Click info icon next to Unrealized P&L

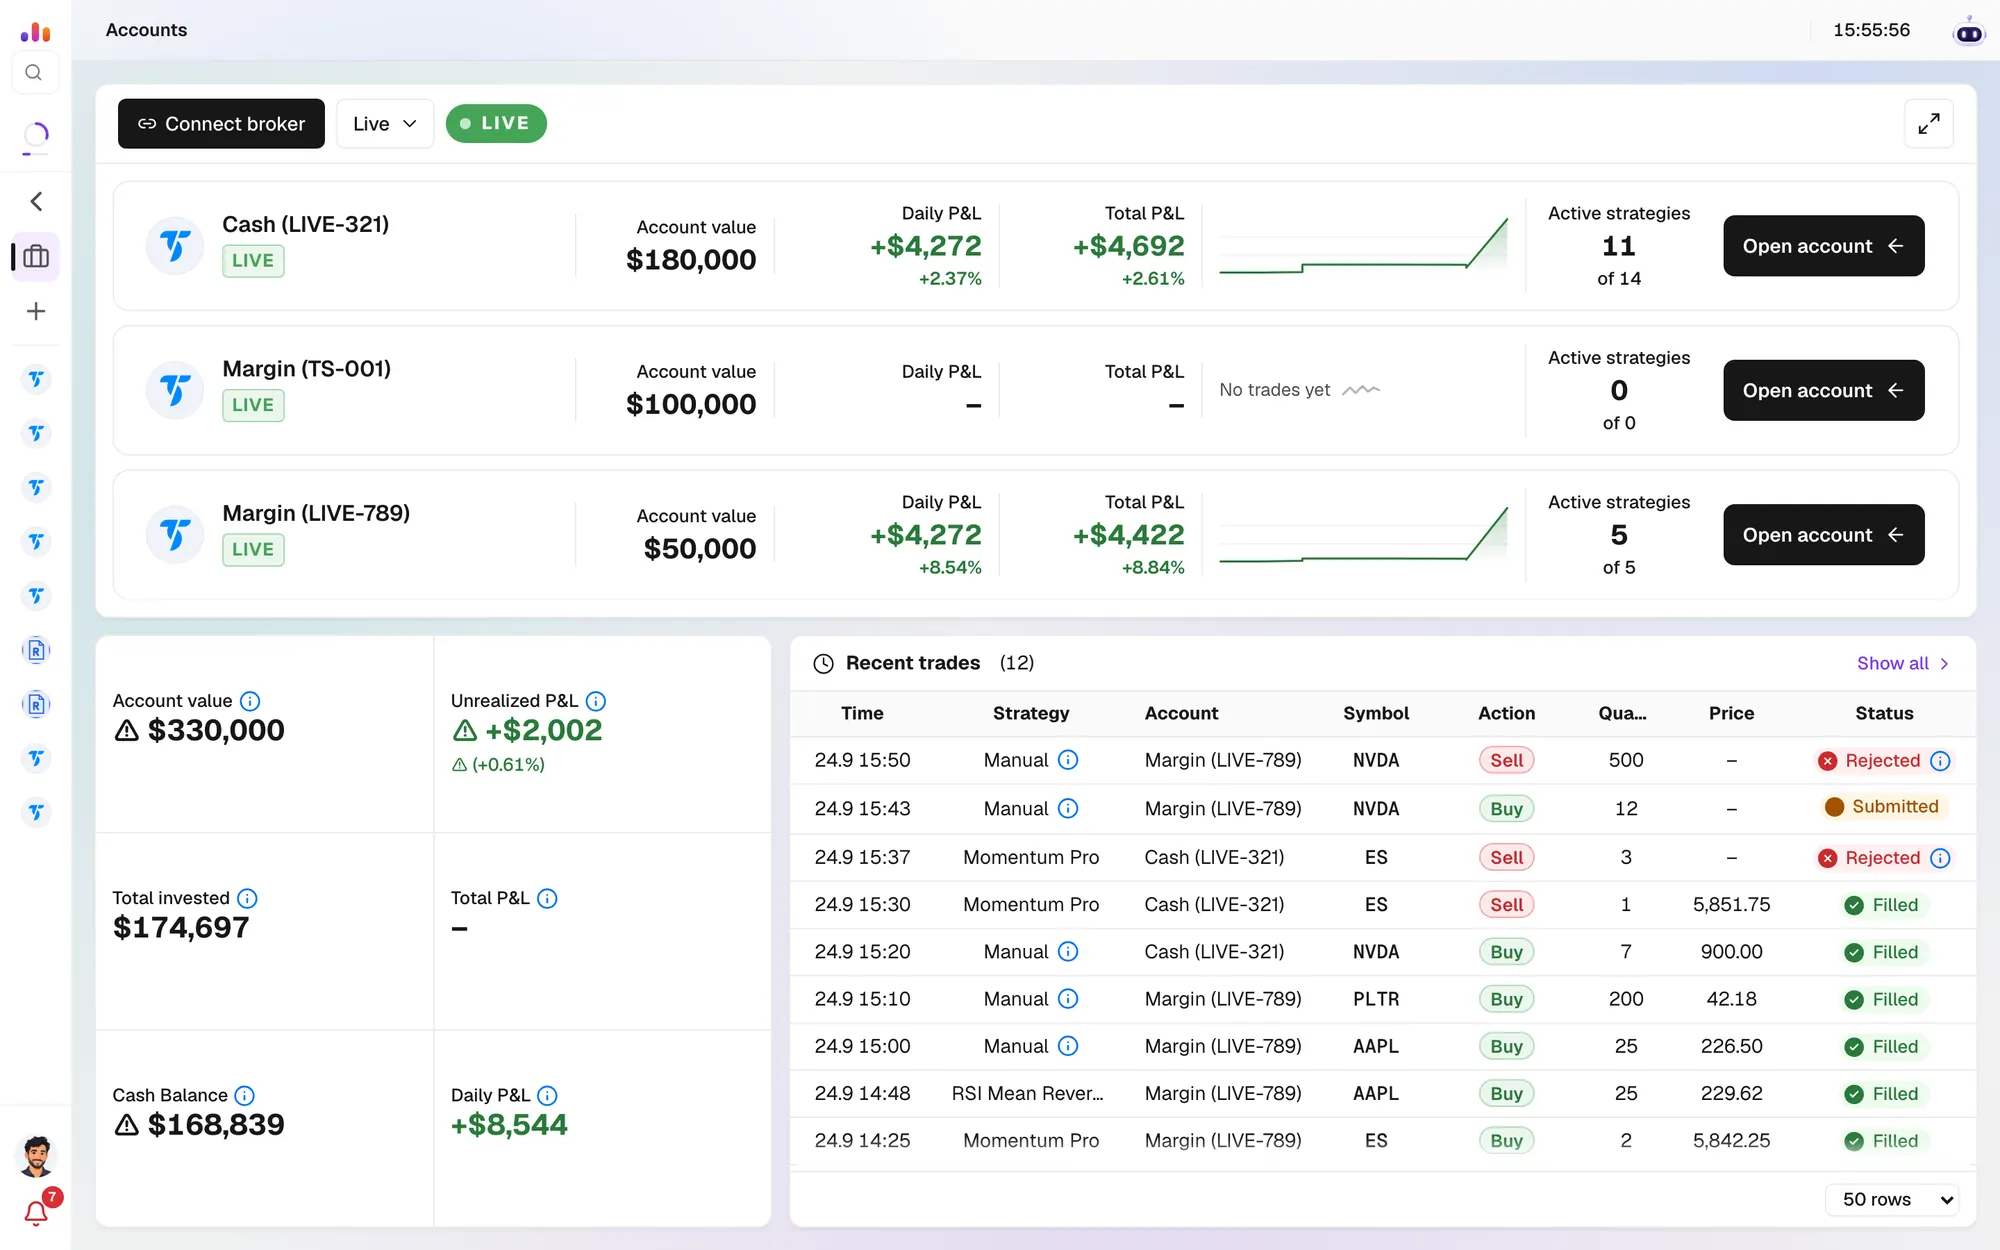(596, 701)
